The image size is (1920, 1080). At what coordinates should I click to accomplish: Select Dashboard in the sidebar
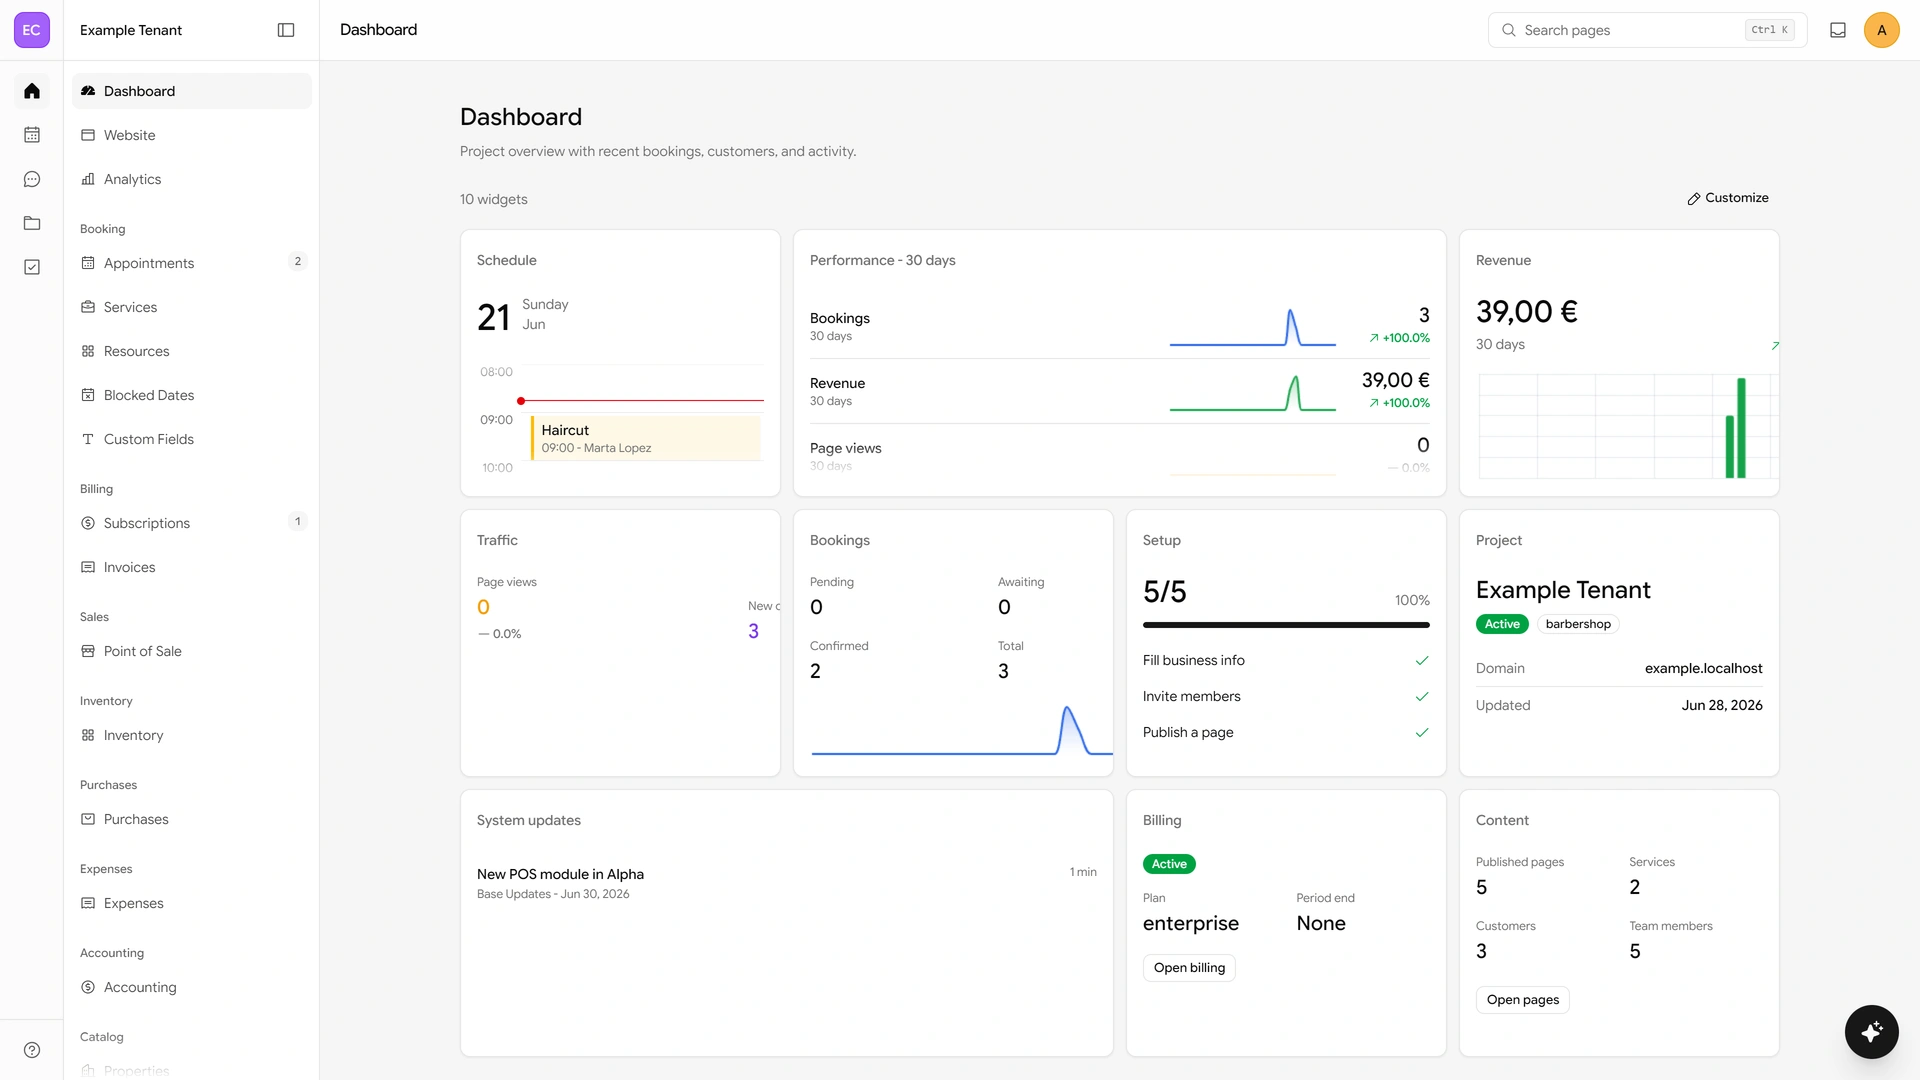tap(192, 91)
